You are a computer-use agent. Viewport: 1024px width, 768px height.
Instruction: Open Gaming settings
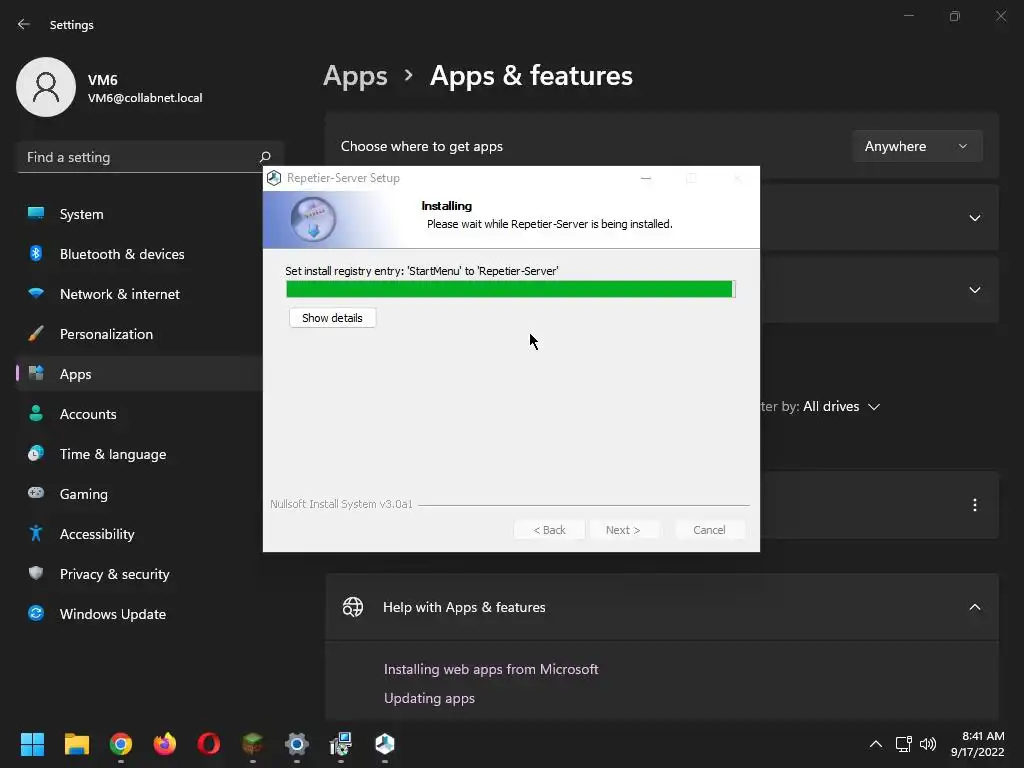click(x=140, y=494)
